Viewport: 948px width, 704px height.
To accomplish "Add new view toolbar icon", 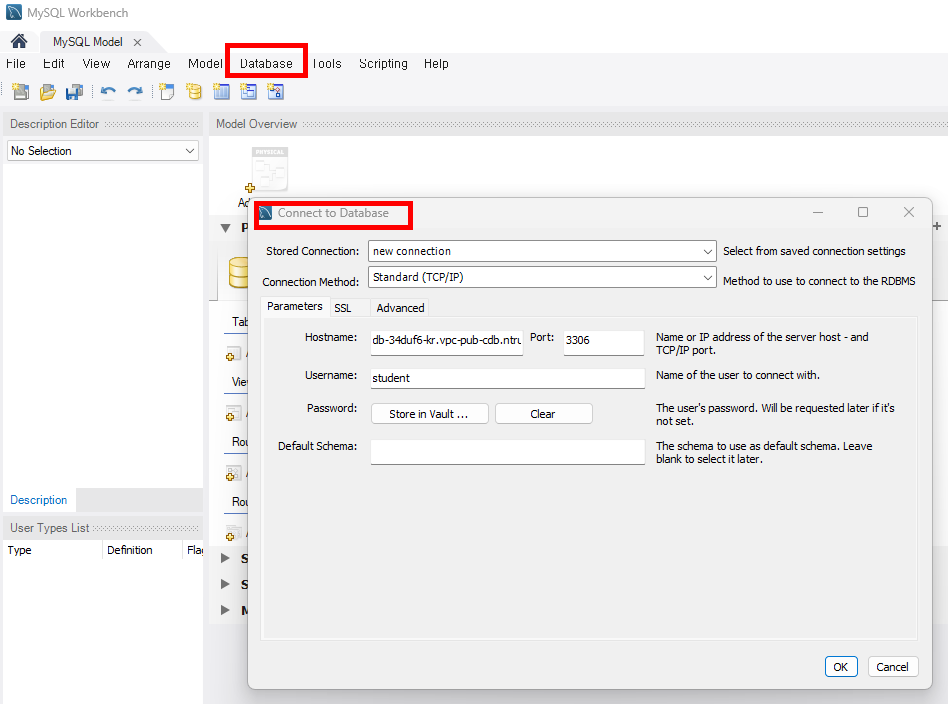I will point(248,91).
